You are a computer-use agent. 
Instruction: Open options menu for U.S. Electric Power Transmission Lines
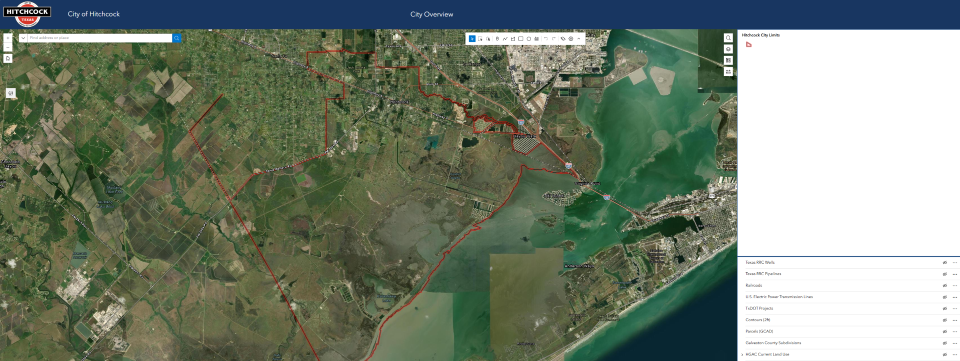pos(954,297)
